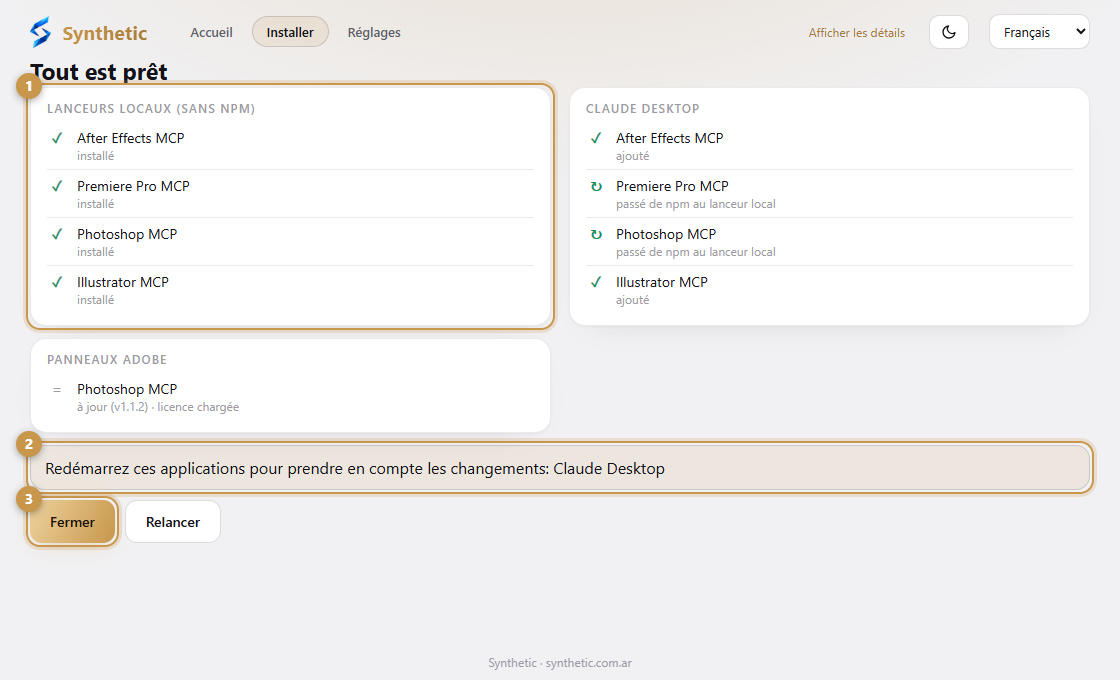The width and height of the screenshot is (1120, 680).
Task: Click the Synthetic brand name text
Action: [x=105, y=34]
